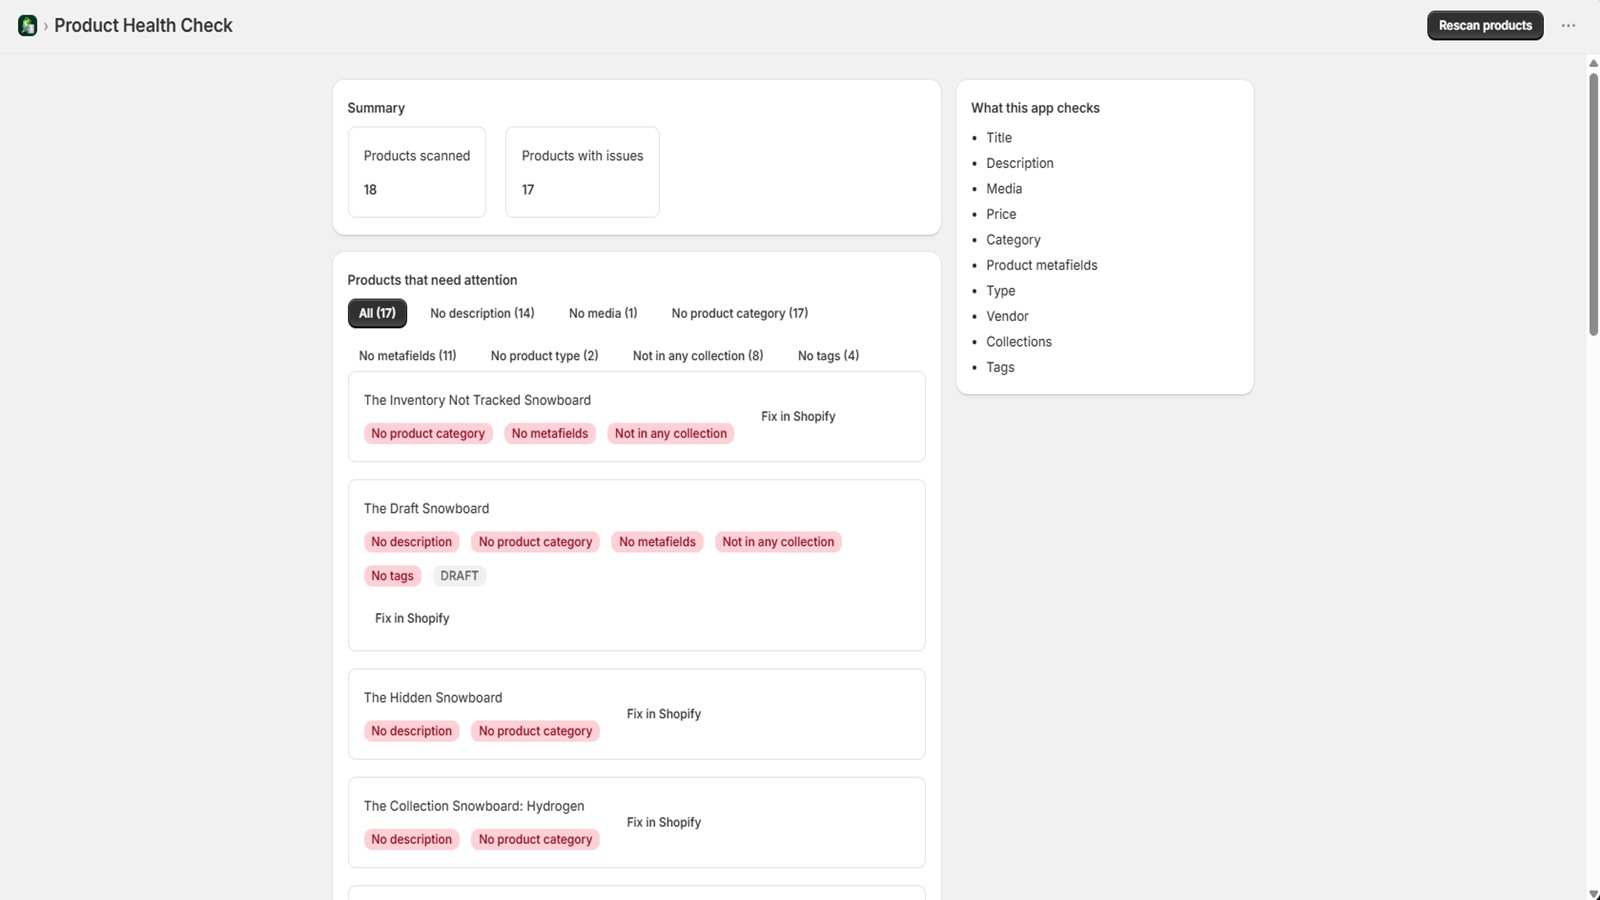Select the All (17) filter tab
Screen dimensions: 1600x900
pos(377,313)
